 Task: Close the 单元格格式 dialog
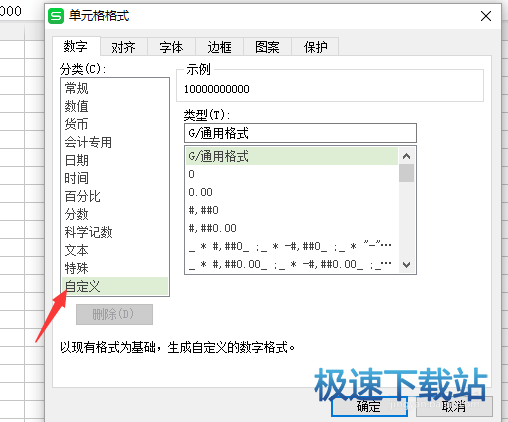[486, 16]
